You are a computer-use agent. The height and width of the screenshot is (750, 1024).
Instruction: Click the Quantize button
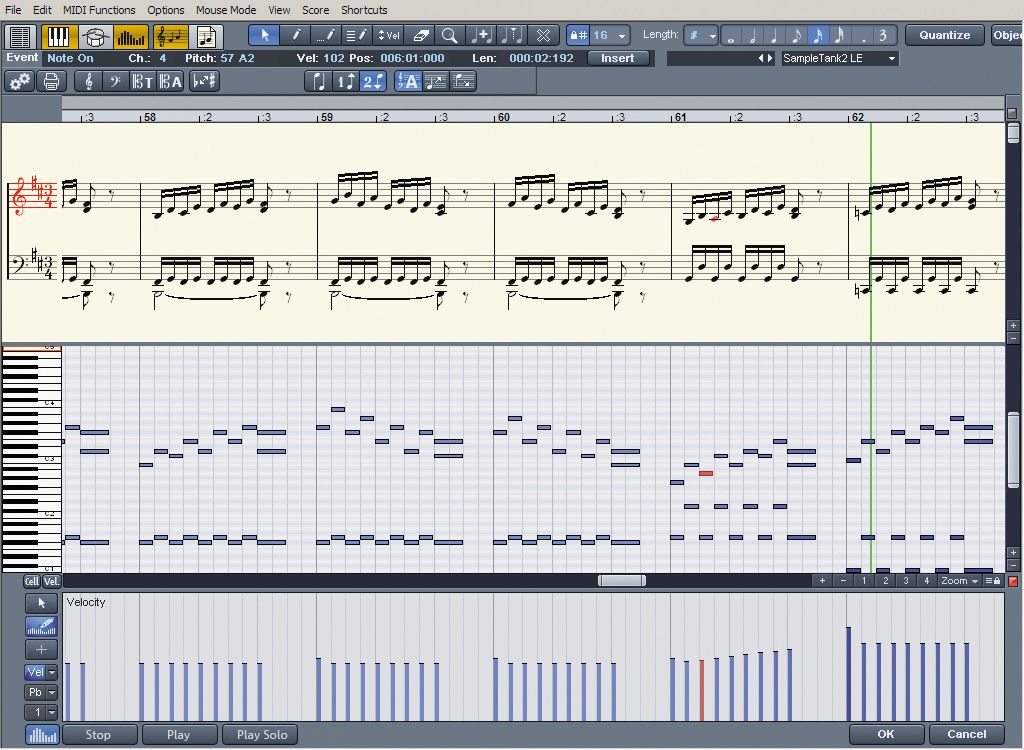click(x=944, y=35)
